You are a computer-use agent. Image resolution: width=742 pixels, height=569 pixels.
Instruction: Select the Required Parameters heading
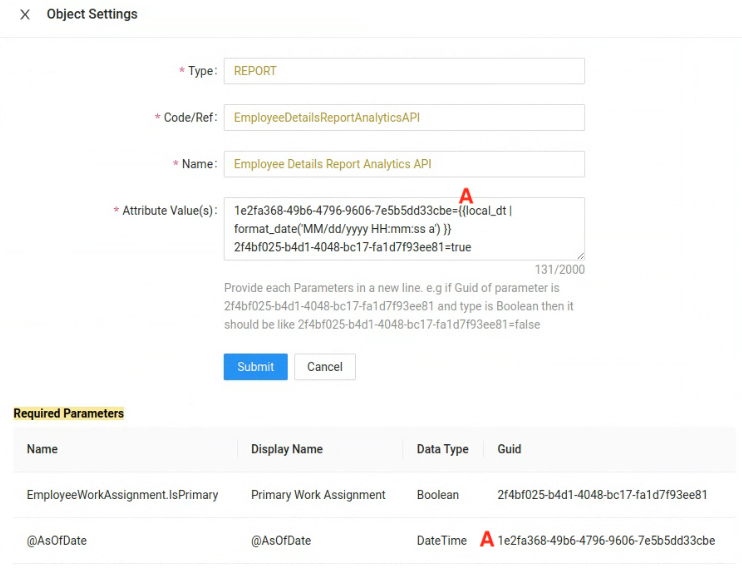click(x=69, y=413)
